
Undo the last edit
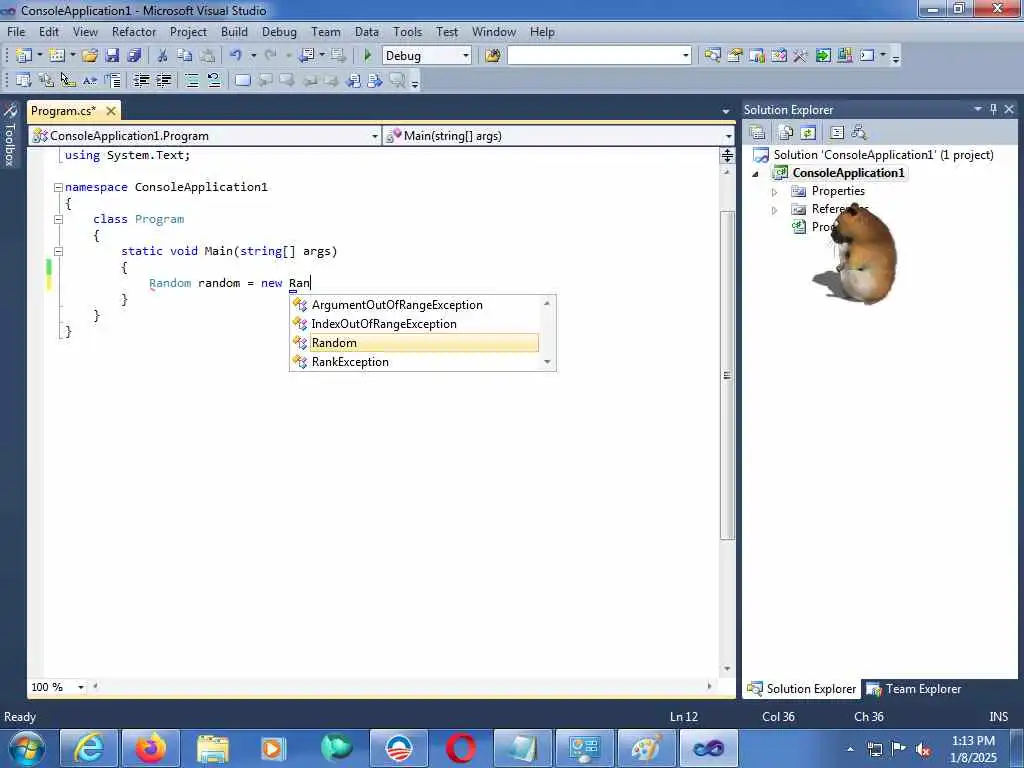tap(236, 56)
